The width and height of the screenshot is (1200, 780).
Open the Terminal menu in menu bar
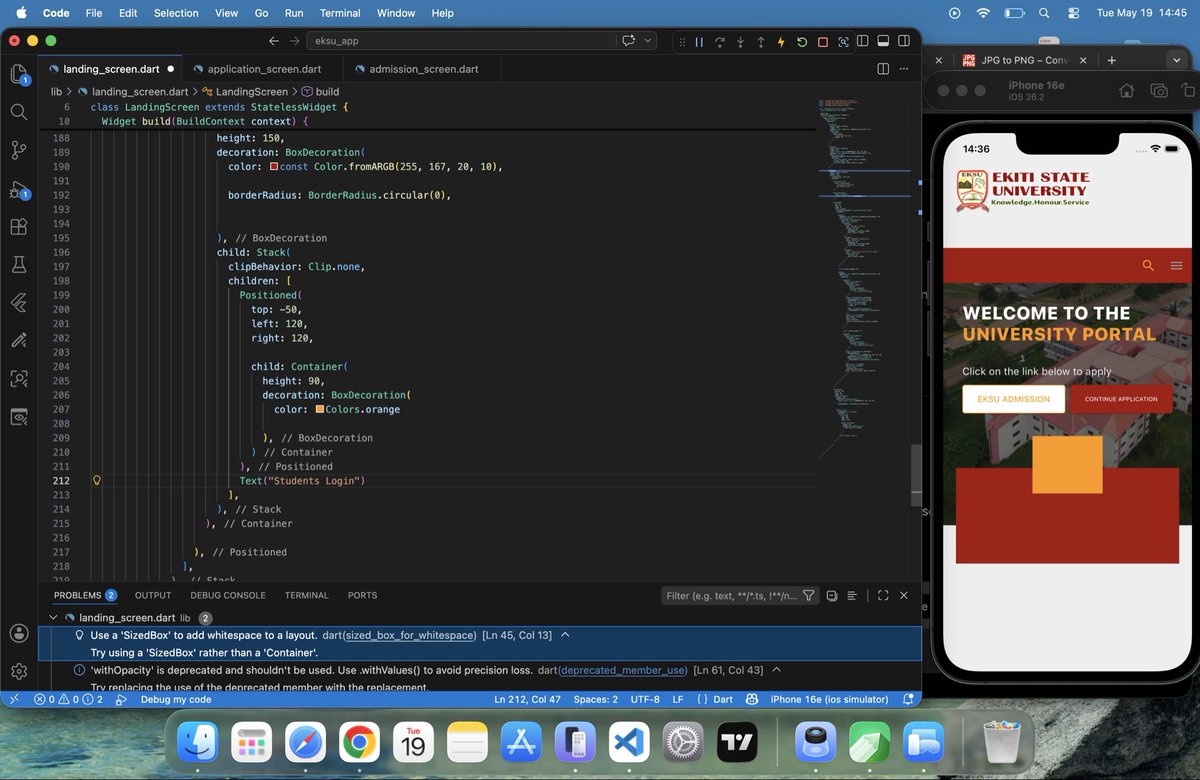click(x=340, y=13)
